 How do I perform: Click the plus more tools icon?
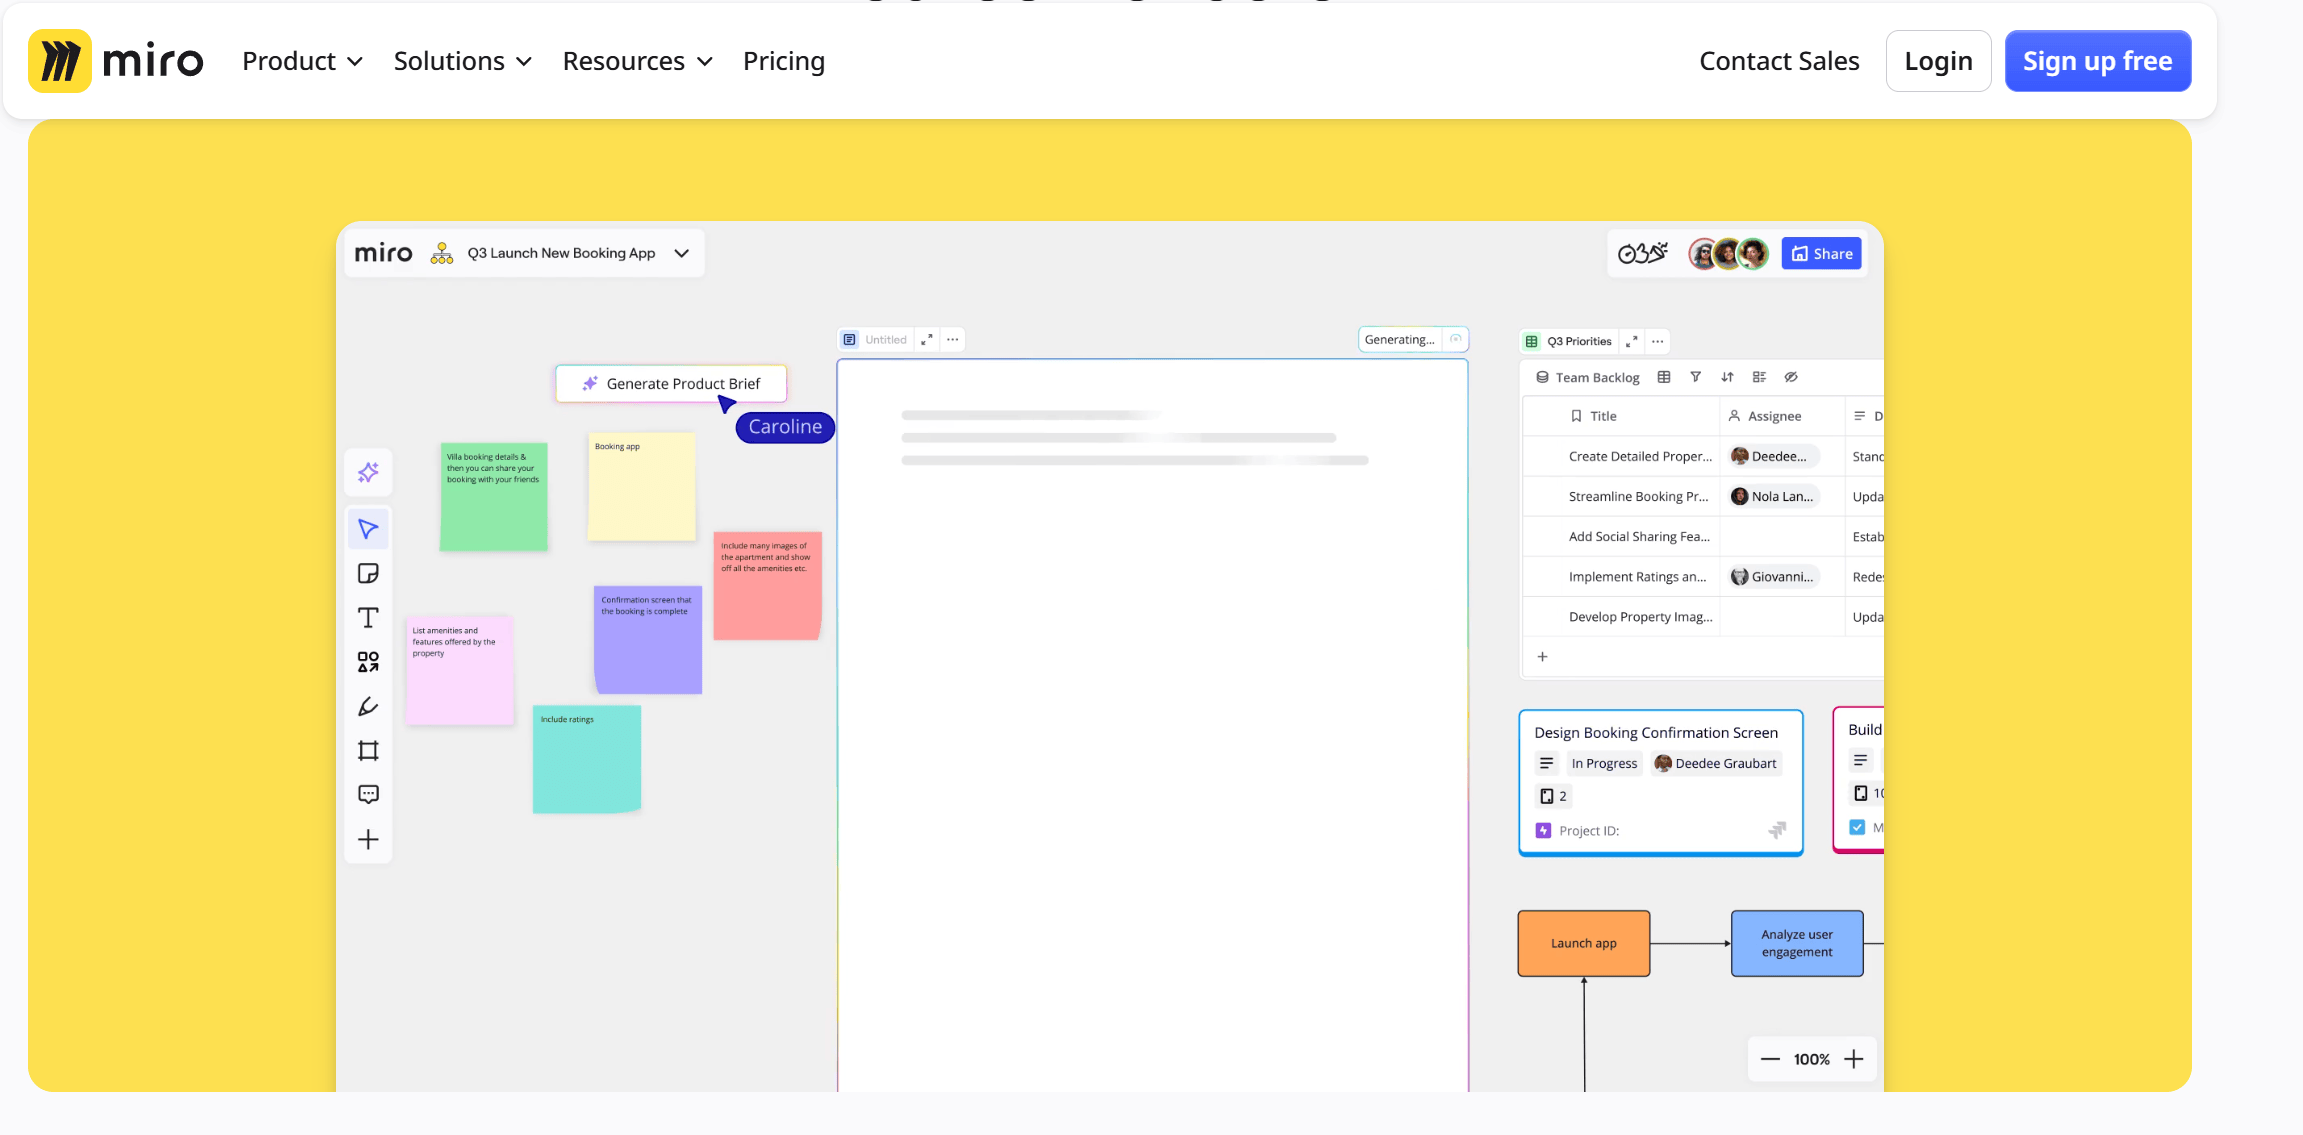click(368, 839)
